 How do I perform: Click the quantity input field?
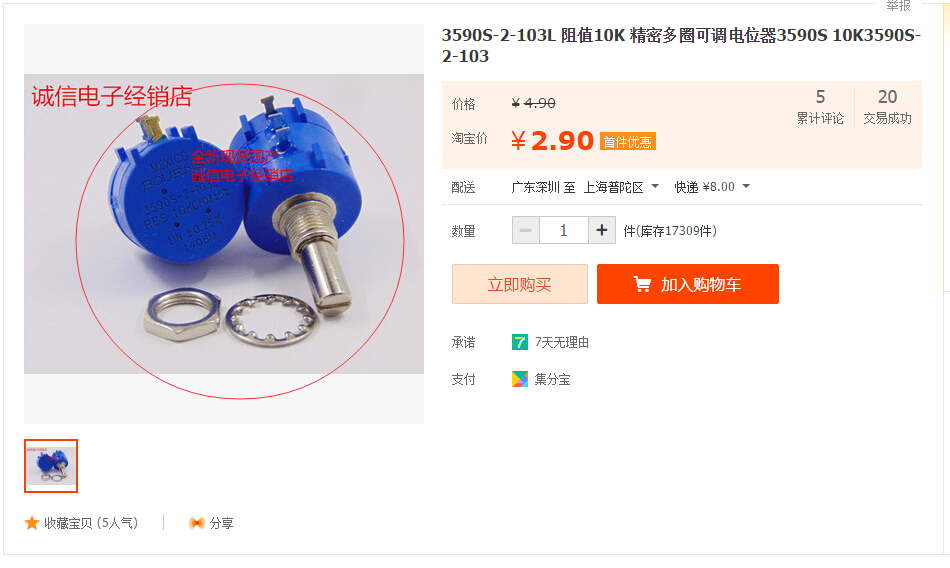click(563, 230)
